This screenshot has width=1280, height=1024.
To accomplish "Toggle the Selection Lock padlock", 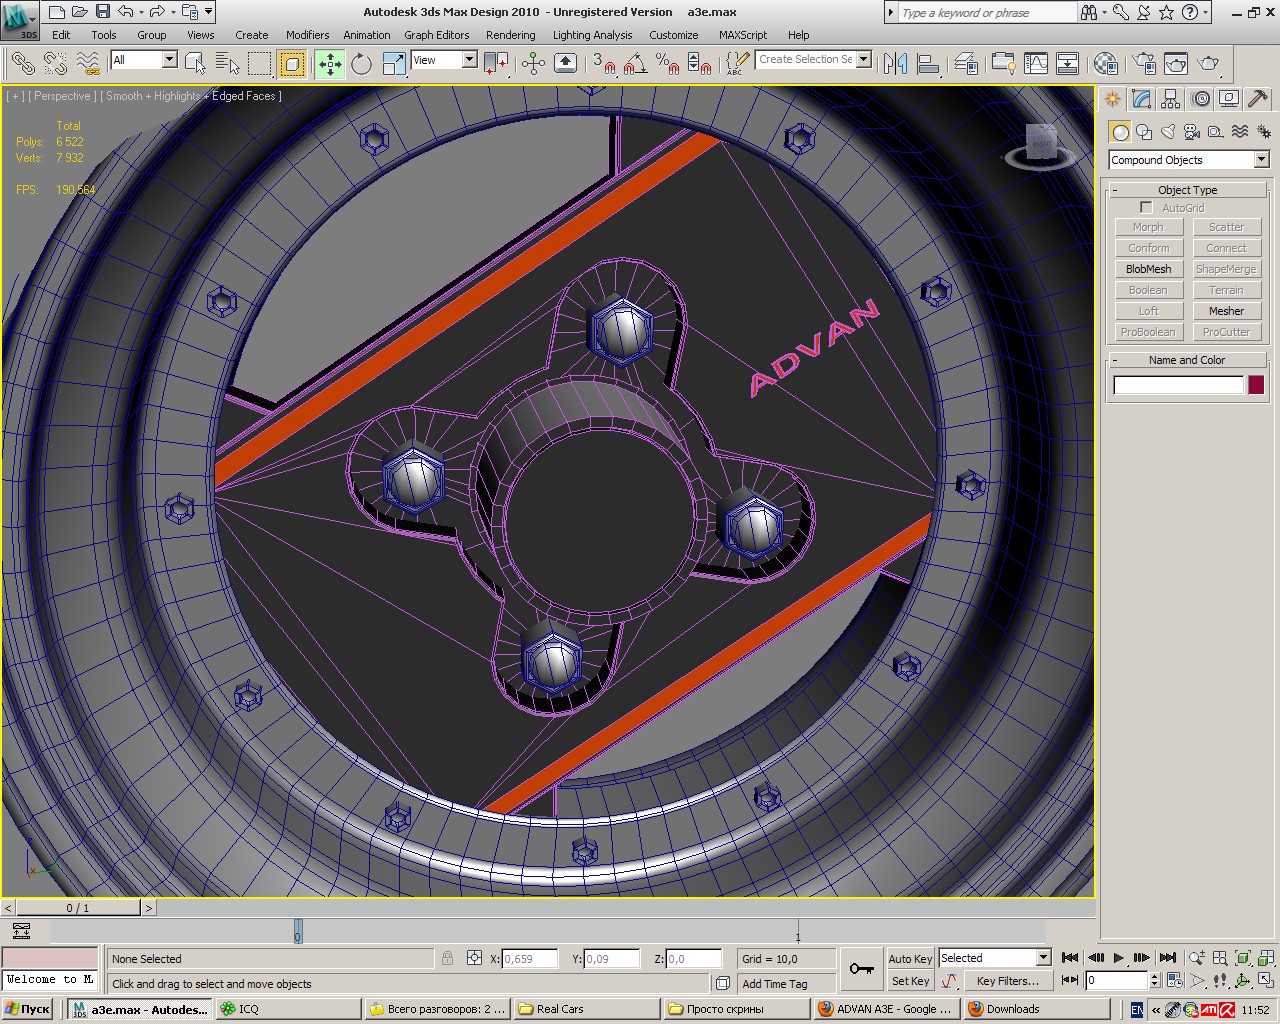I will 447,958.
